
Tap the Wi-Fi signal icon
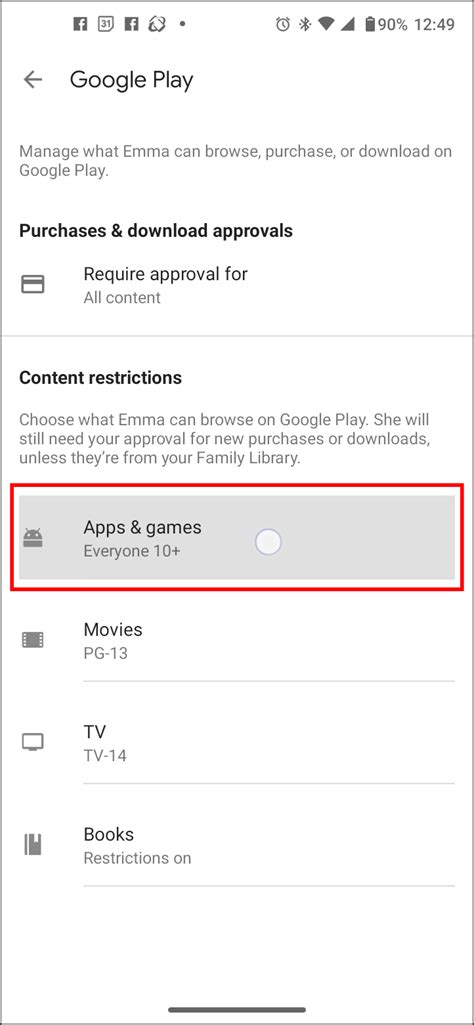click(x=326, y=25)
